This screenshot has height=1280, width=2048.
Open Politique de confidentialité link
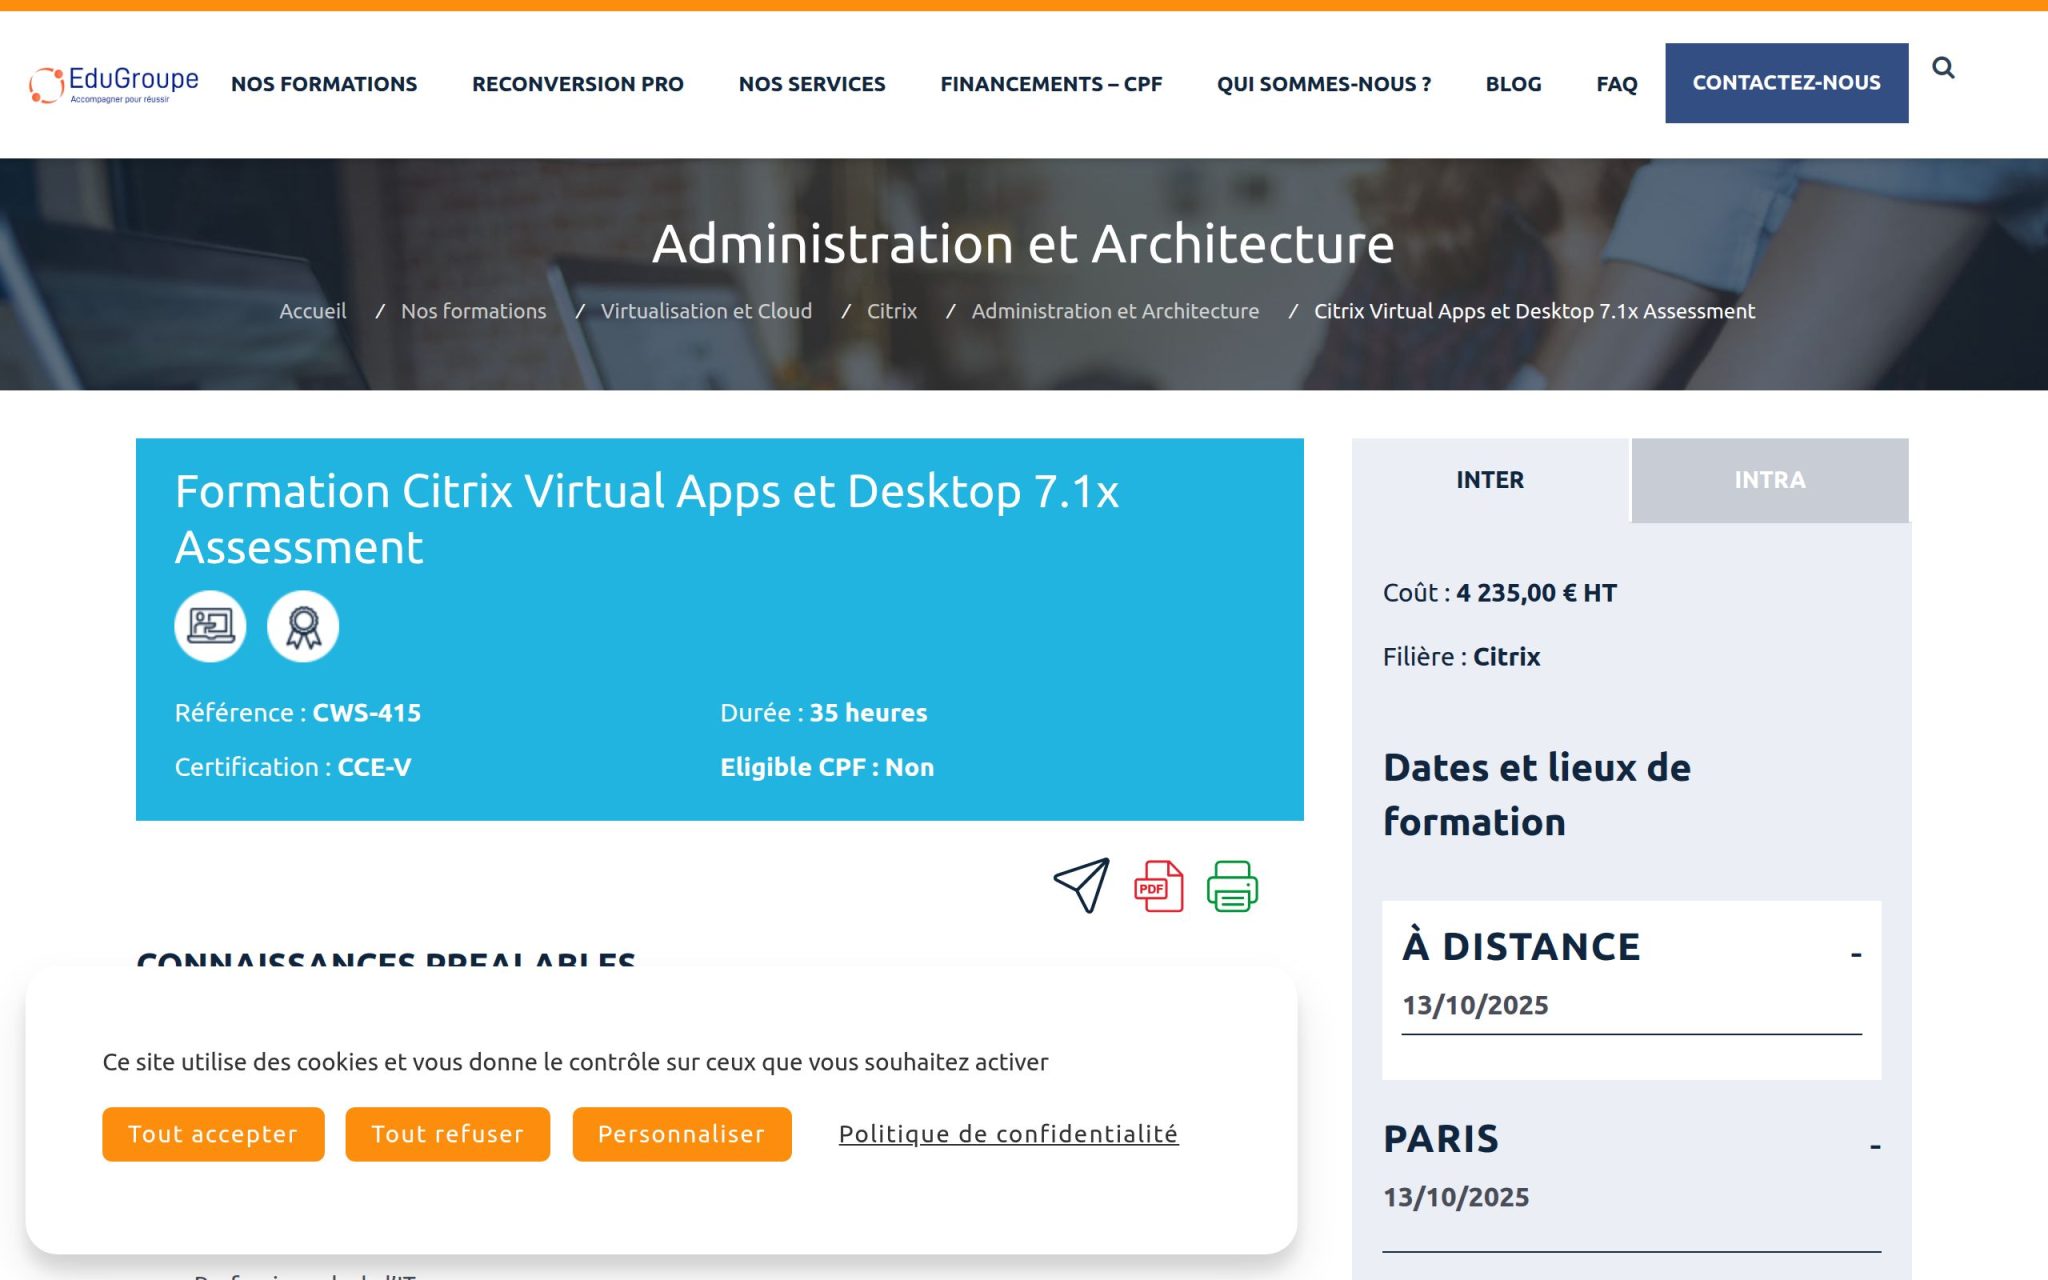click(1008, 1134)
